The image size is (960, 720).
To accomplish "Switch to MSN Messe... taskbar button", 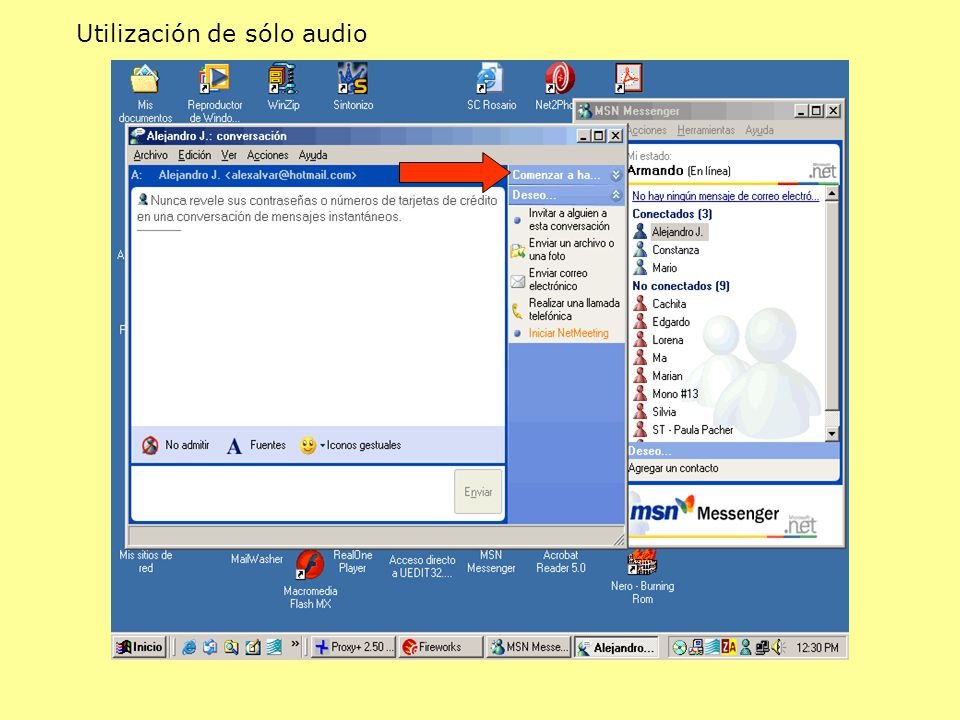I will 528,647.
